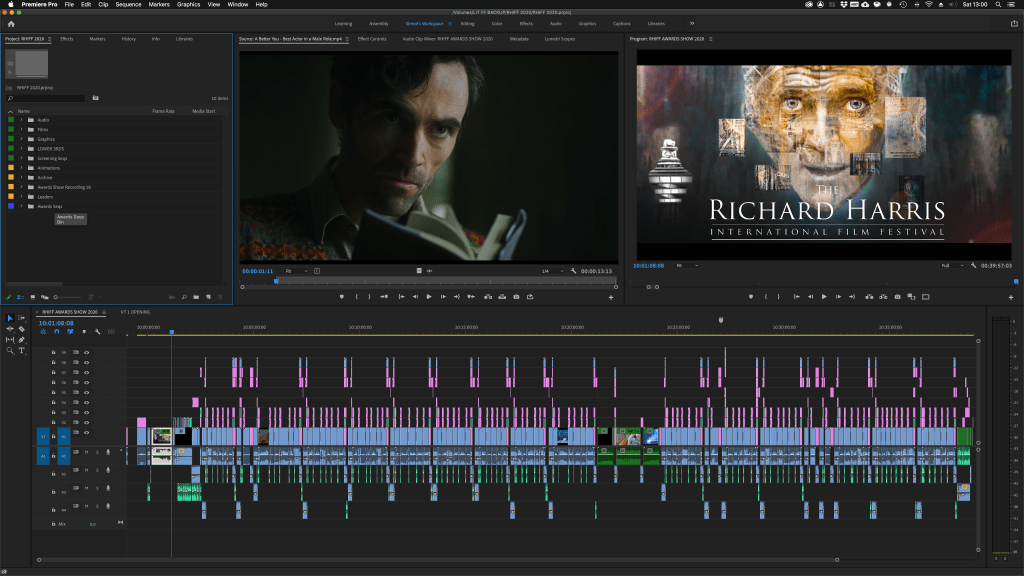The width and height of the screenshot is (1024, 576).
Task: Switch to the Color workspace
Action: click(496, 23)
